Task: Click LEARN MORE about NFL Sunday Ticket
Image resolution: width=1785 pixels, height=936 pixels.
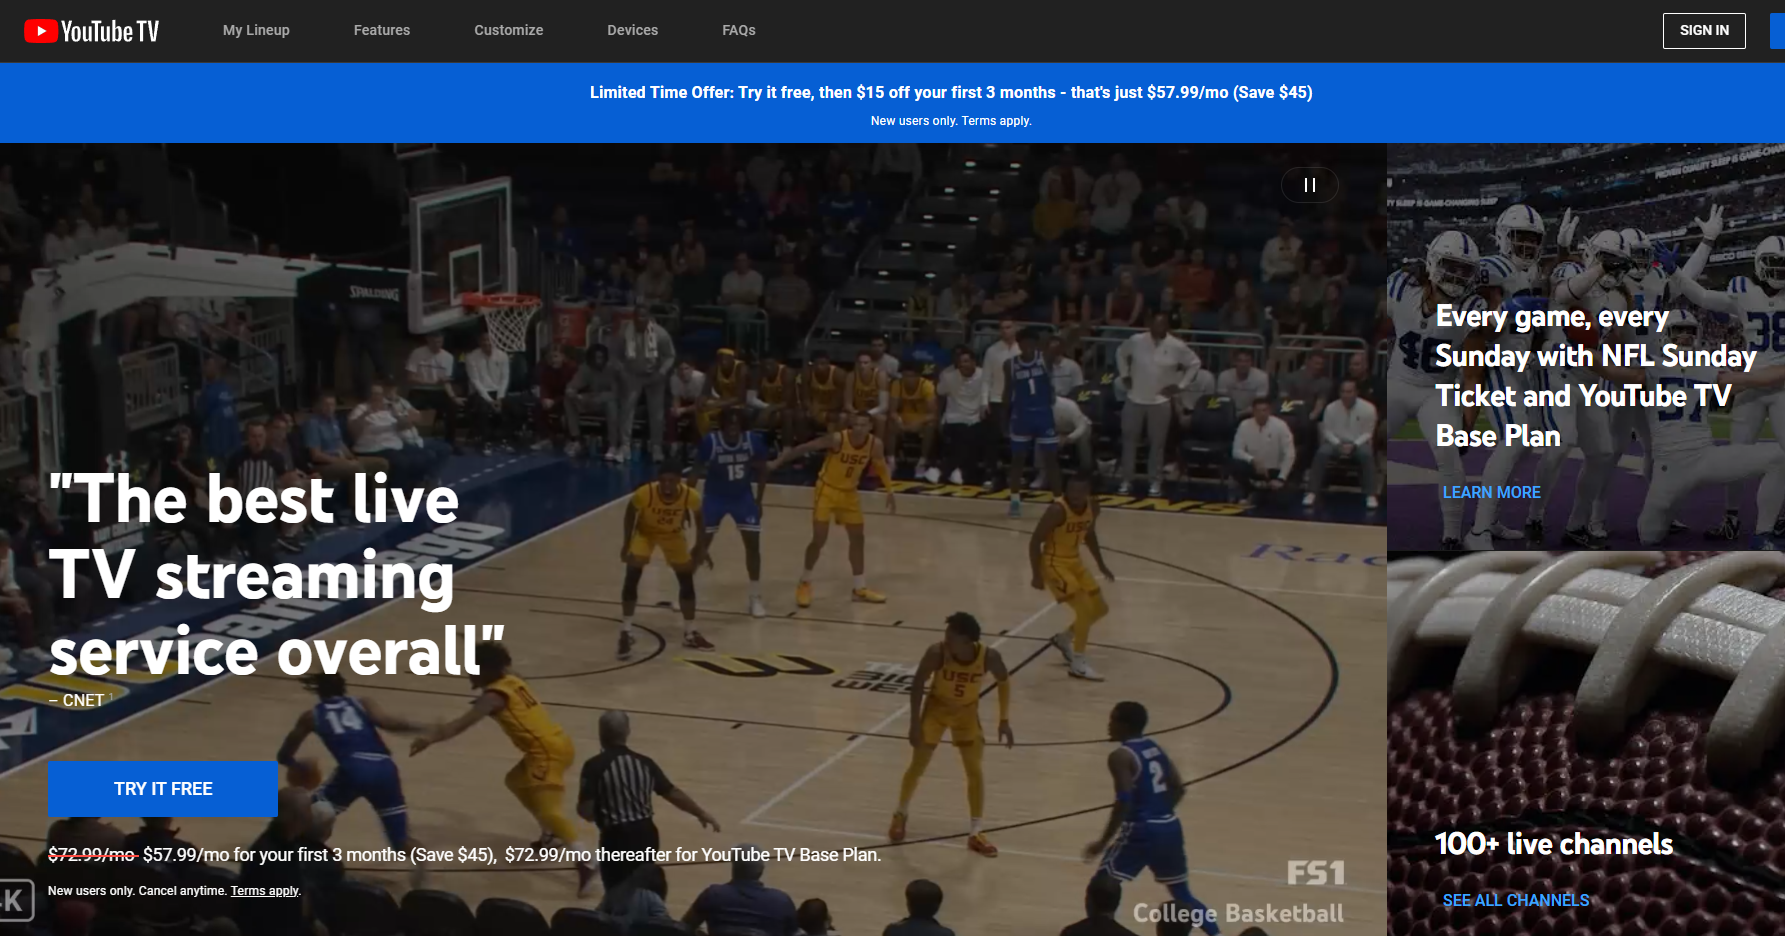Action: (1491, 492)
